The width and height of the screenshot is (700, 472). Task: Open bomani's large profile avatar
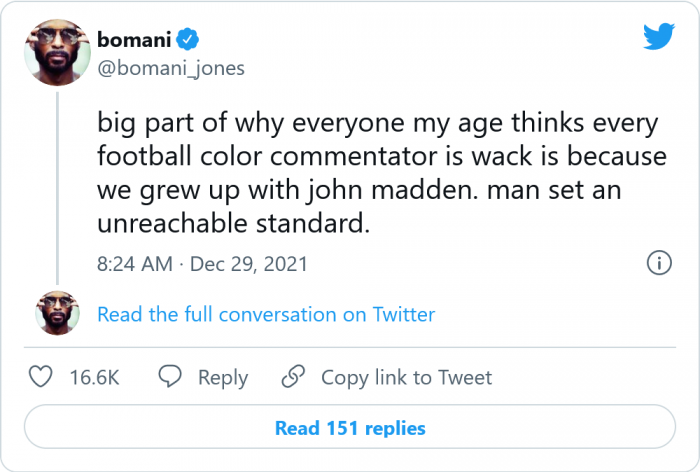pyautogui.click(x=56, y=53)
